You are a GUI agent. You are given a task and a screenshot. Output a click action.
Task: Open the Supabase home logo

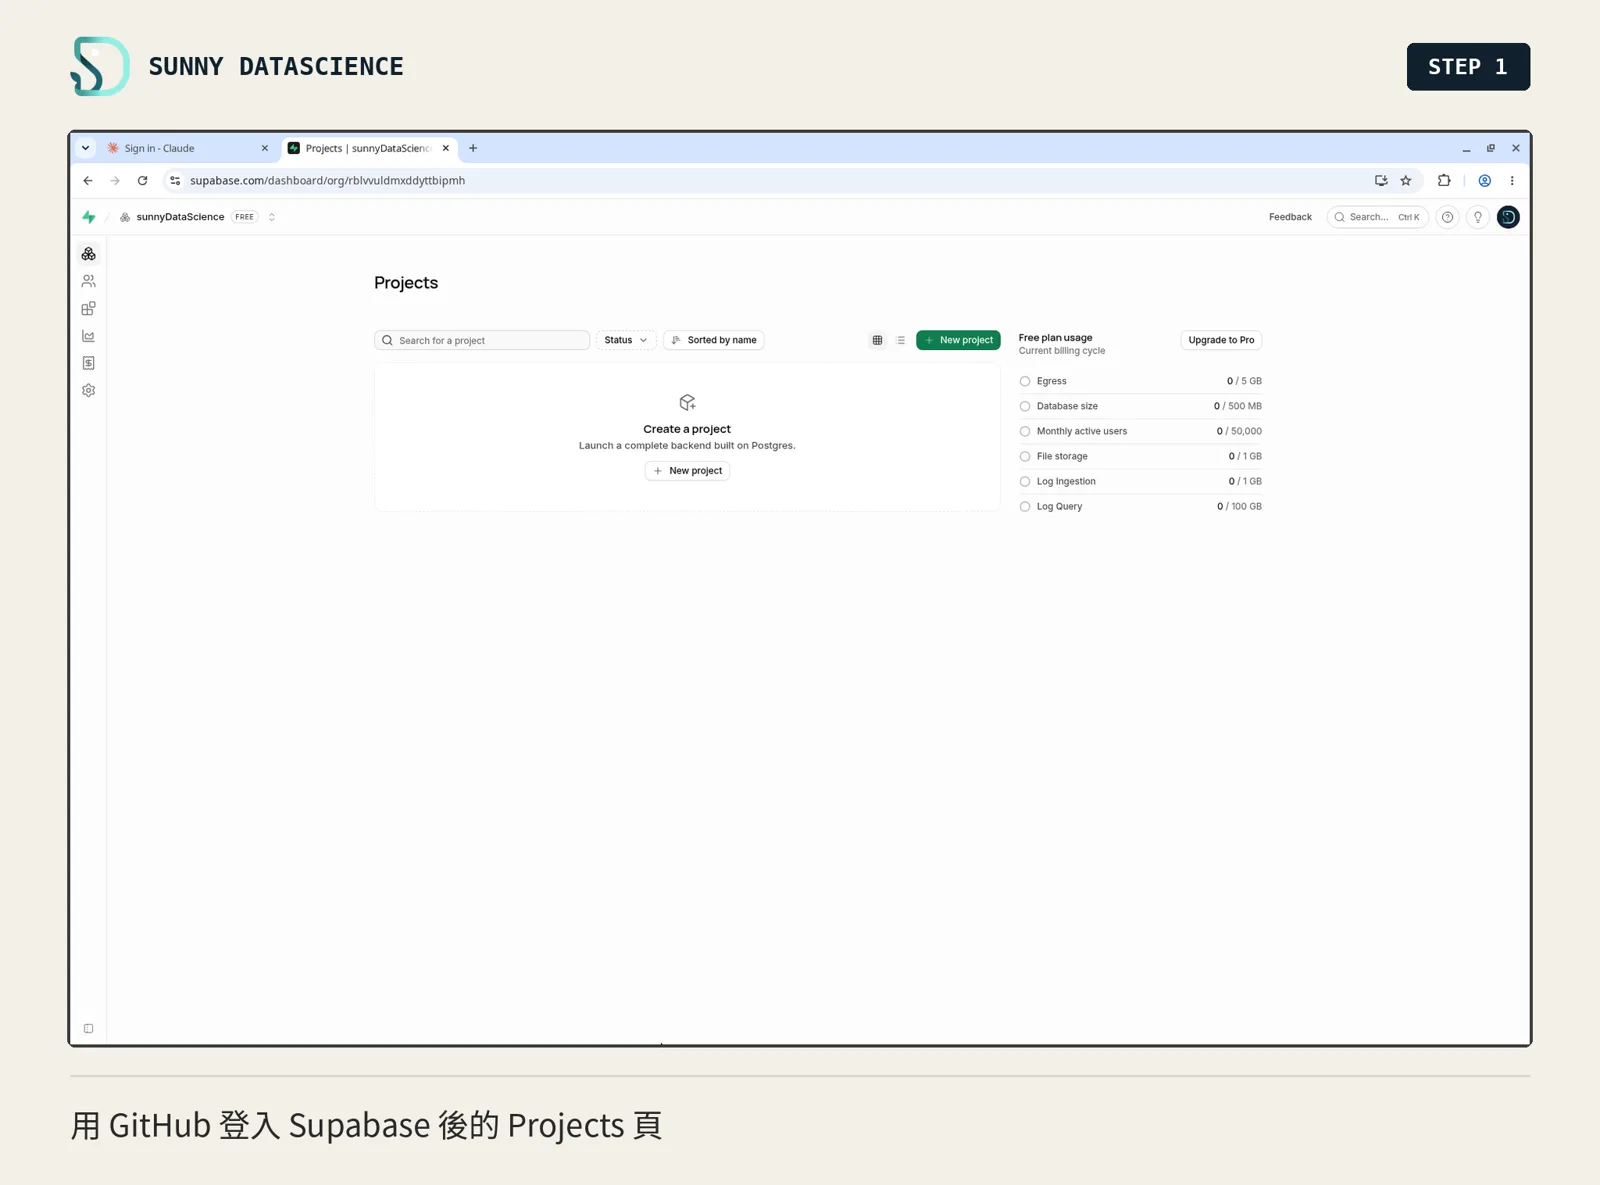[89, 217]
